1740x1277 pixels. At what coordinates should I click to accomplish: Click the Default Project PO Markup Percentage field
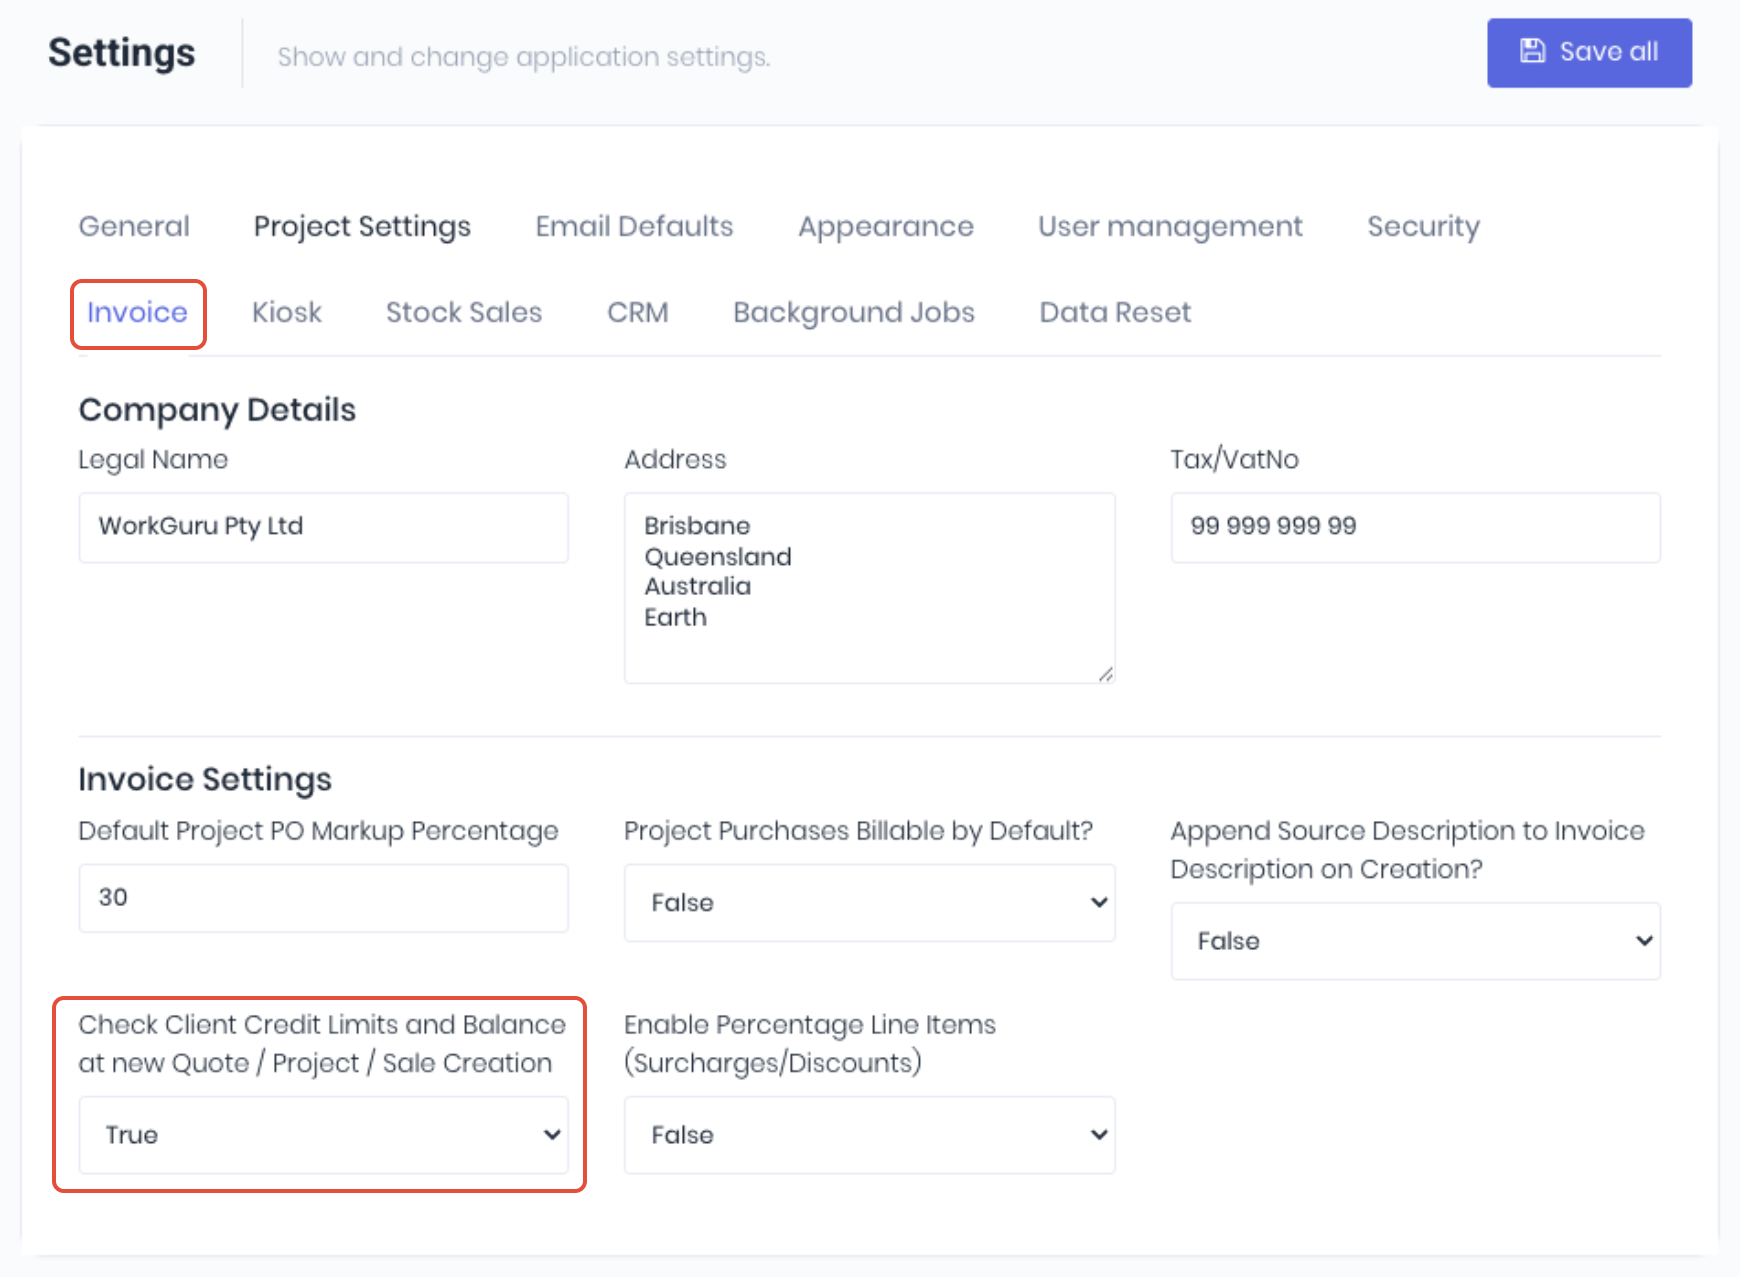(x=323, y=898)
